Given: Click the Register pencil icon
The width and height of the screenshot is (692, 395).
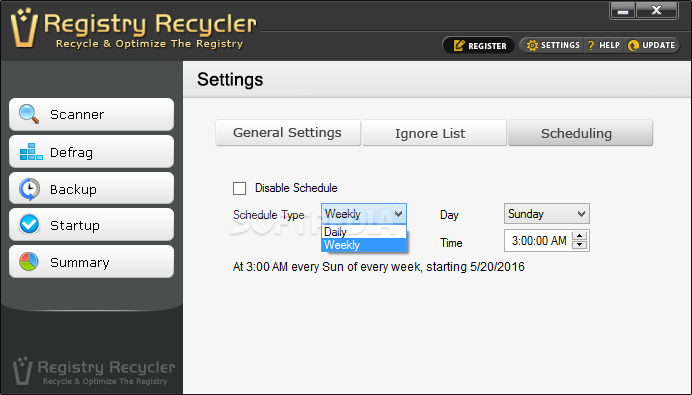Looking at the screenshot, I should click(459, 45).
